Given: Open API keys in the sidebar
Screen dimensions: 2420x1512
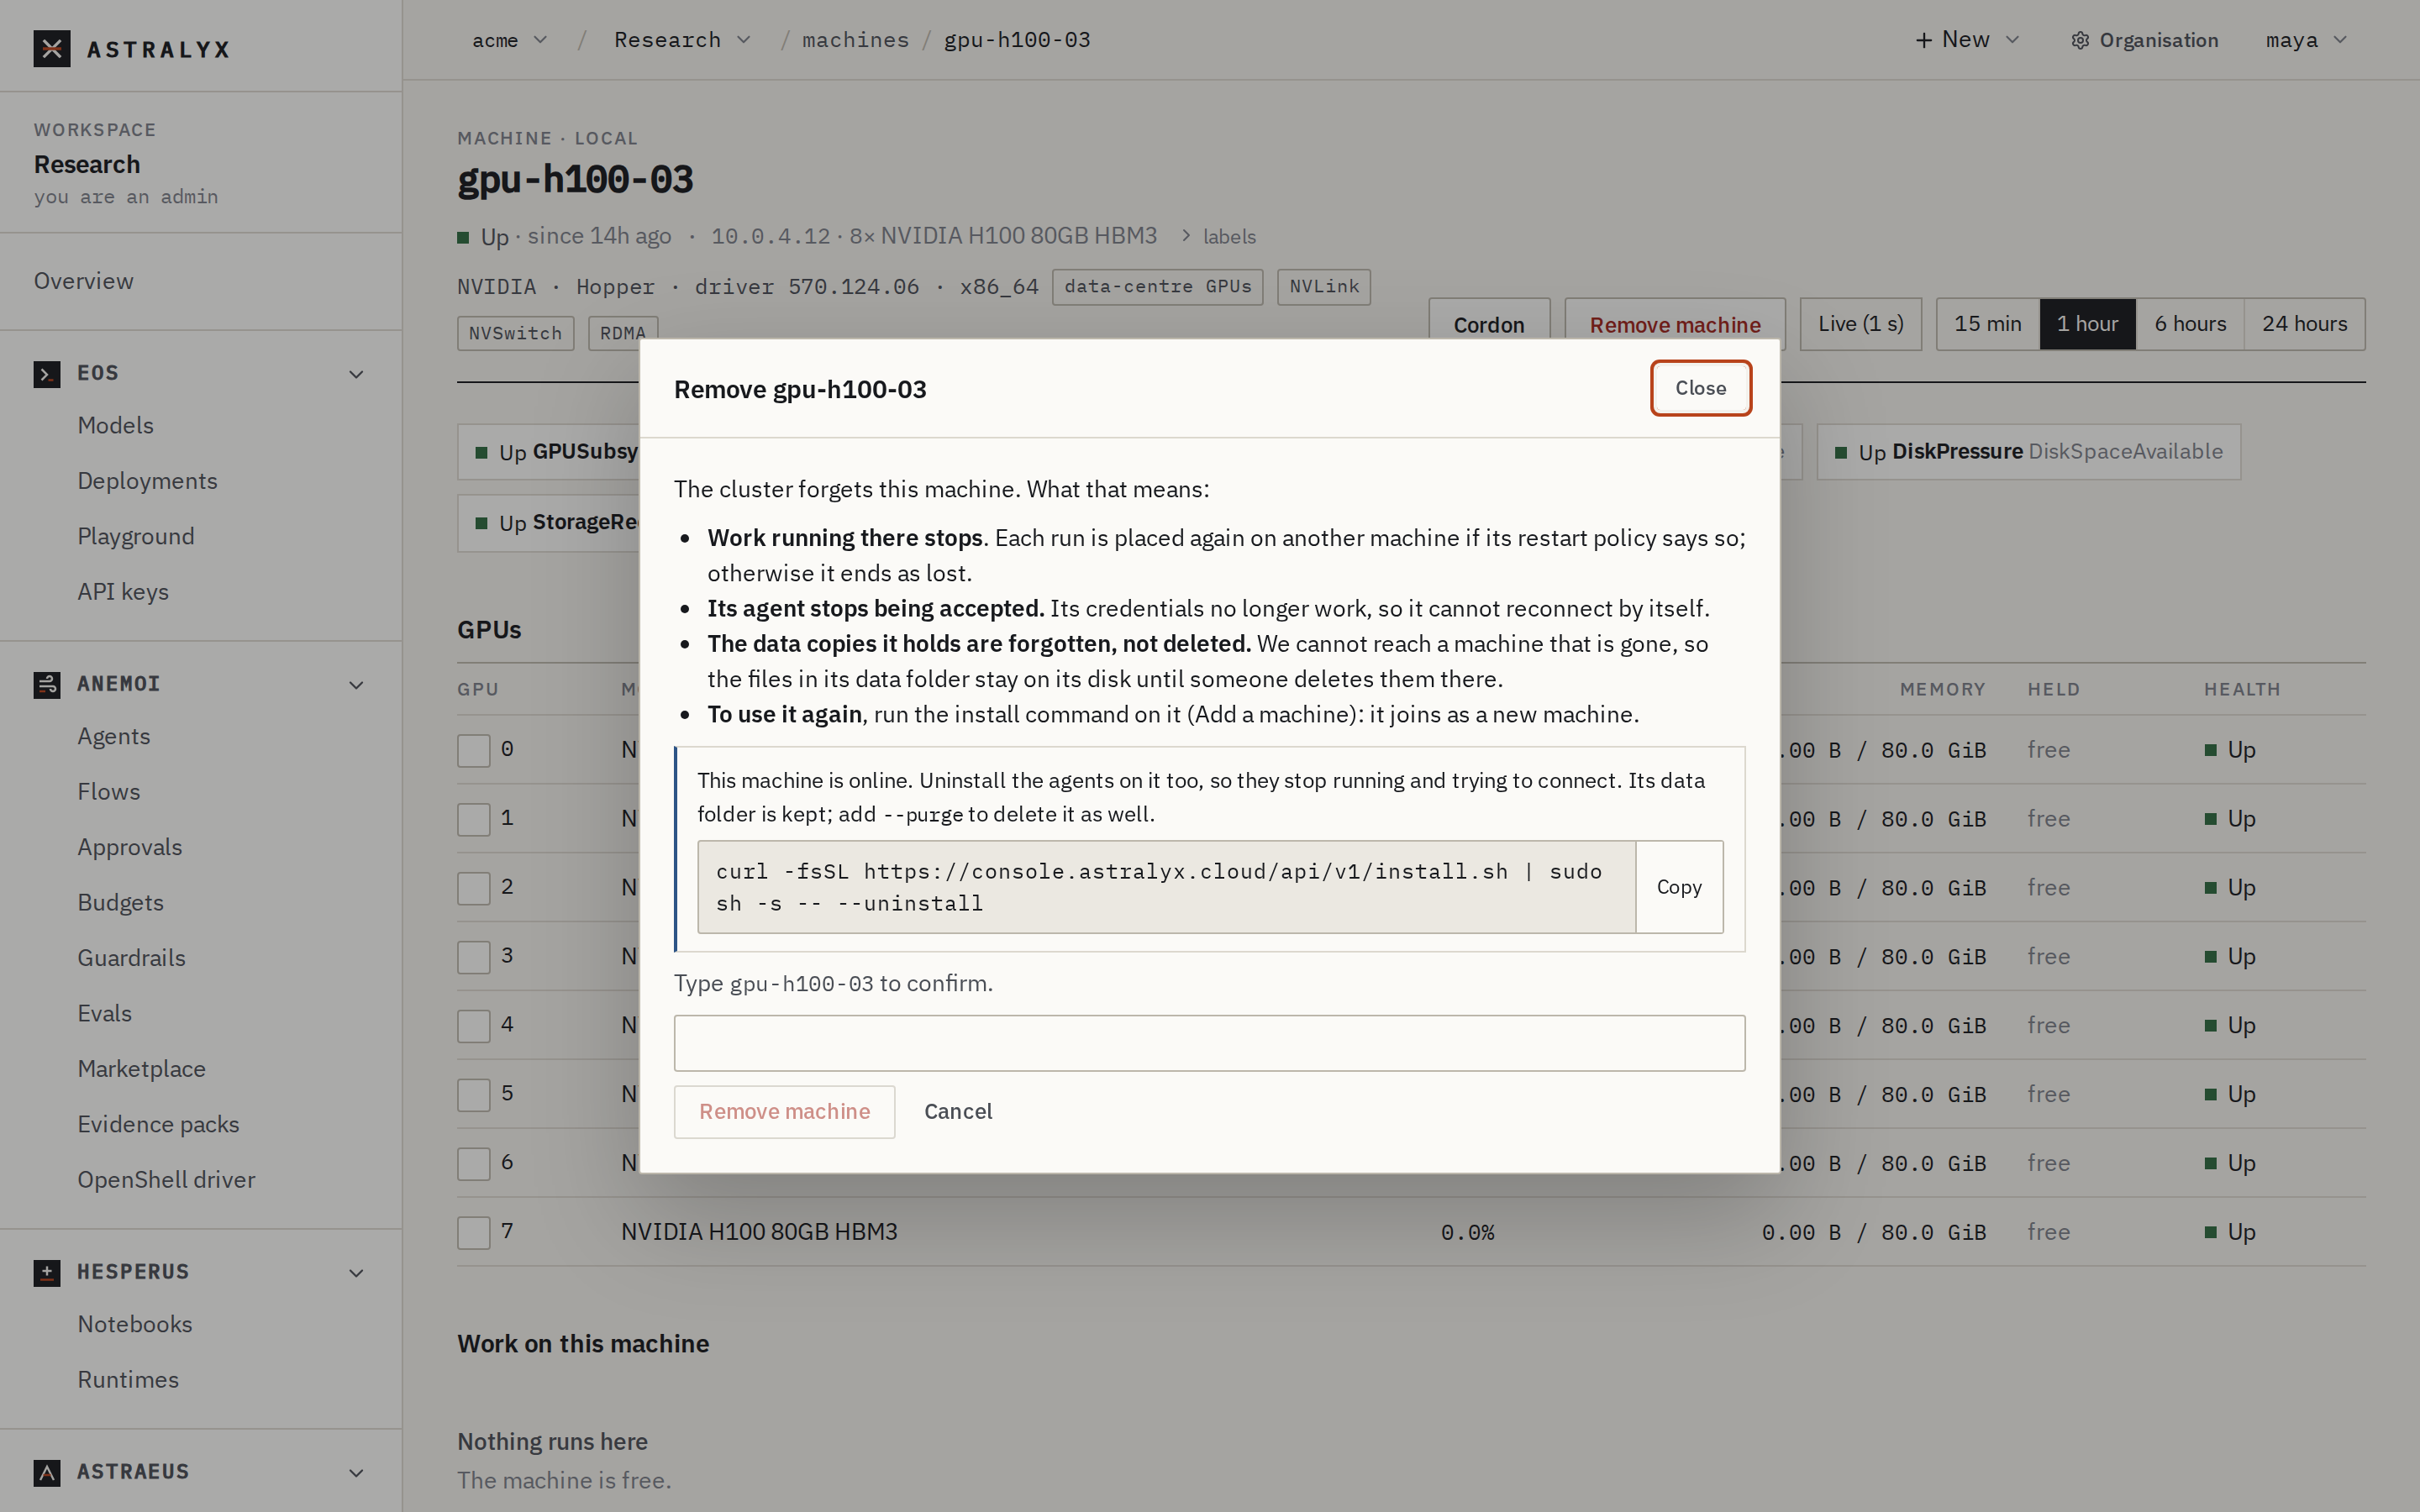Looking at the screenshot, I should (123, 592).
